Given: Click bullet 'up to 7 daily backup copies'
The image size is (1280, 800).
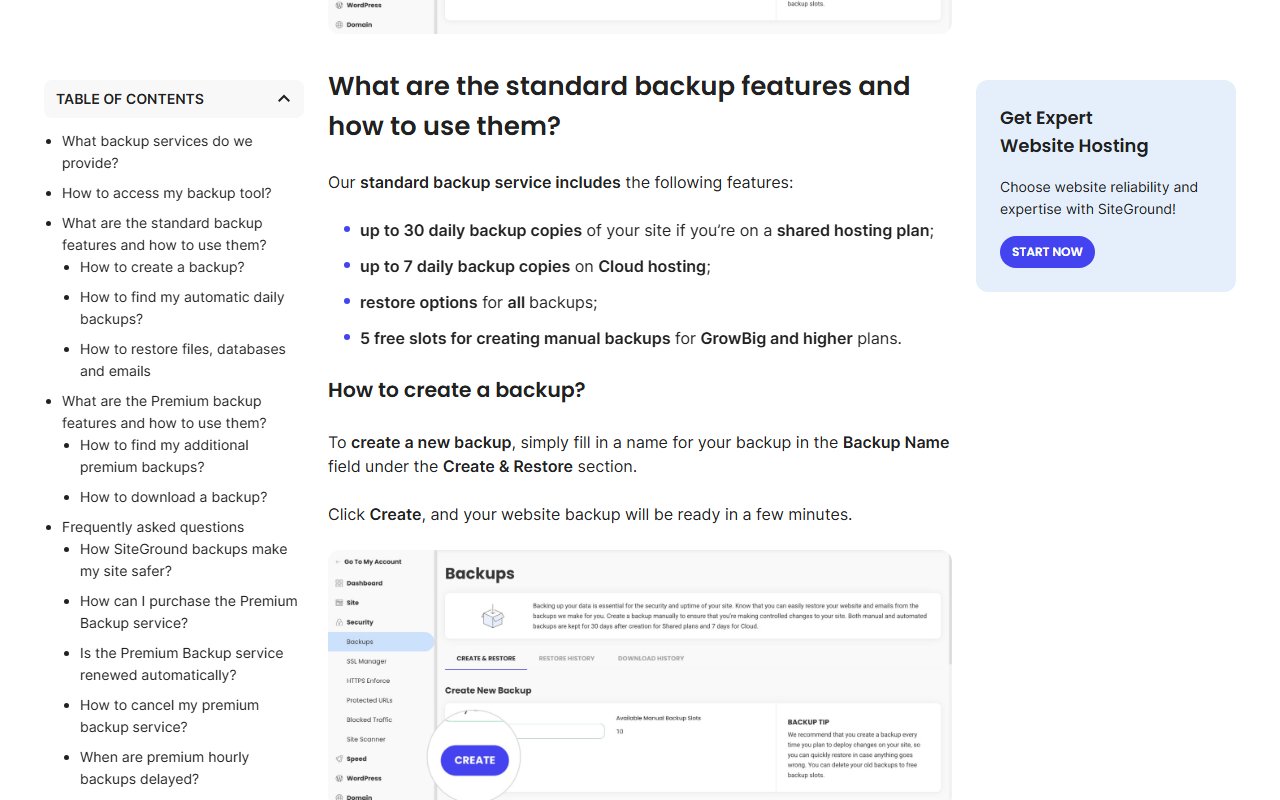Looking at the screenshot, I should click(535, 266).
